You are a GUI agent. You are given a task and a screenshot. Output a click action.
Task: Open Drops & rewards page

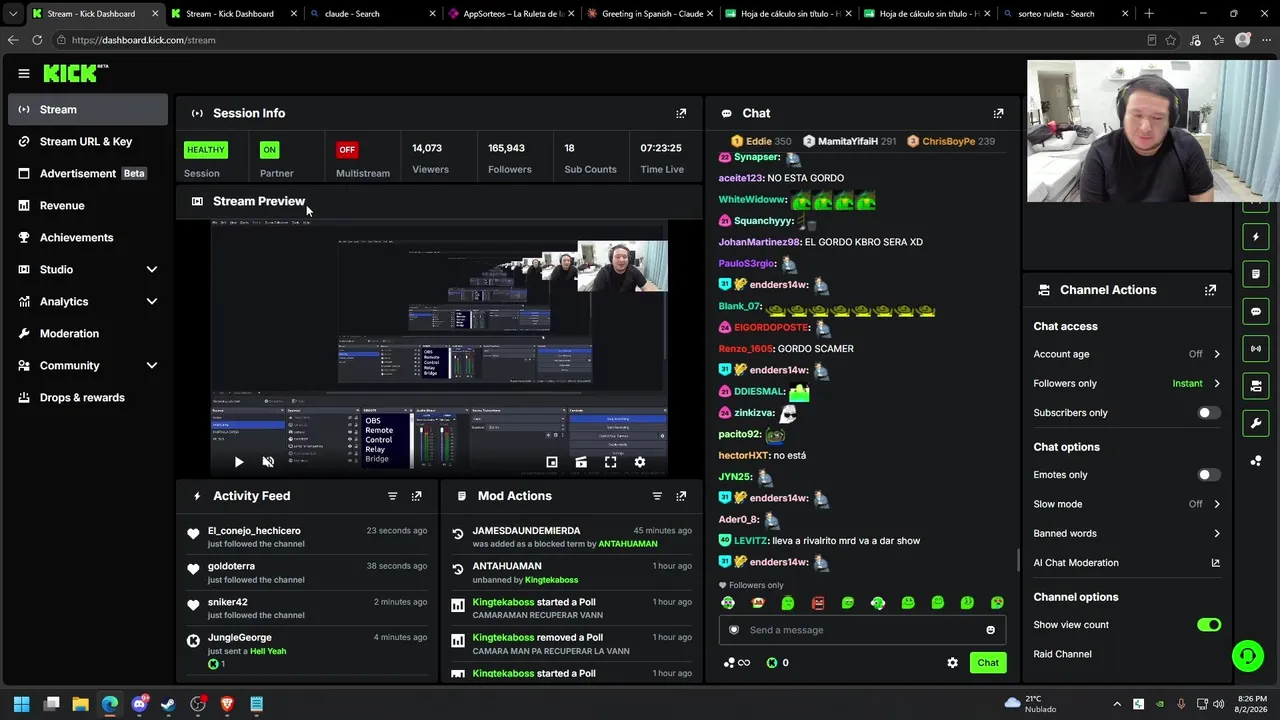click(x=88, y=397)
